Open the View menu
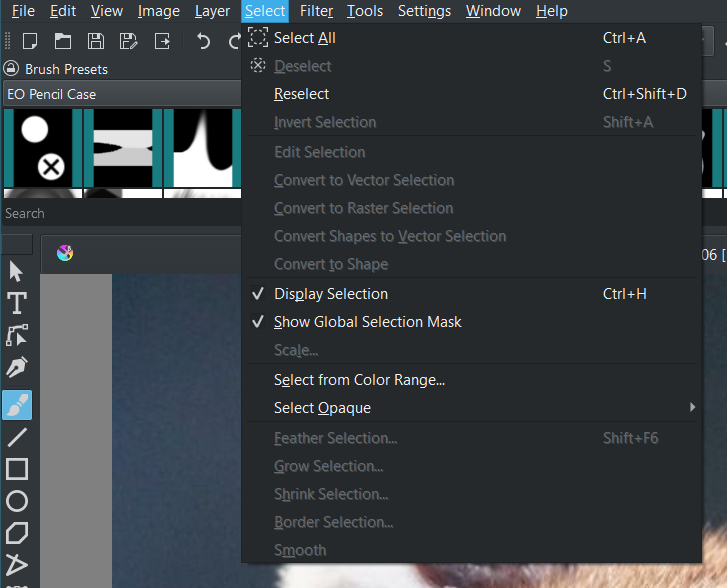Viewport: 727px width, 588px height. 107,11
